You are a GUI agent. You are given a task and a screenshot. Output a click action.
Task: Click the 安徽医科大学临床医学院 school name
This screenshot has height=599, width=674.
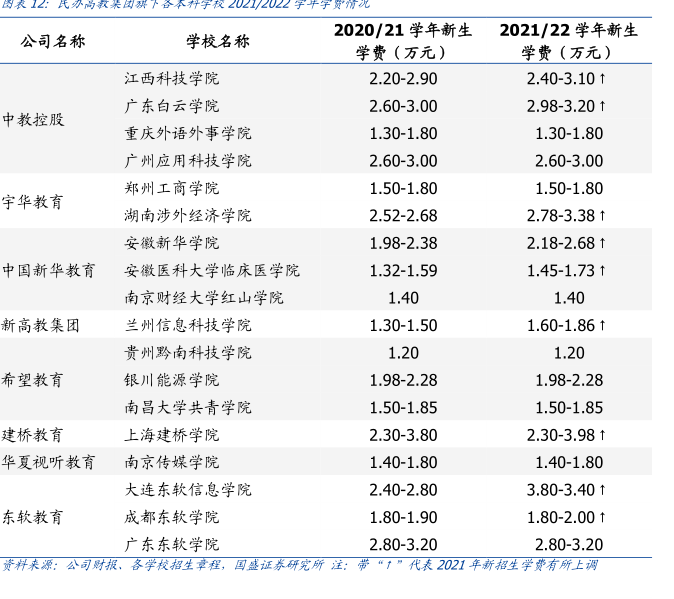(x=212, y=271)
